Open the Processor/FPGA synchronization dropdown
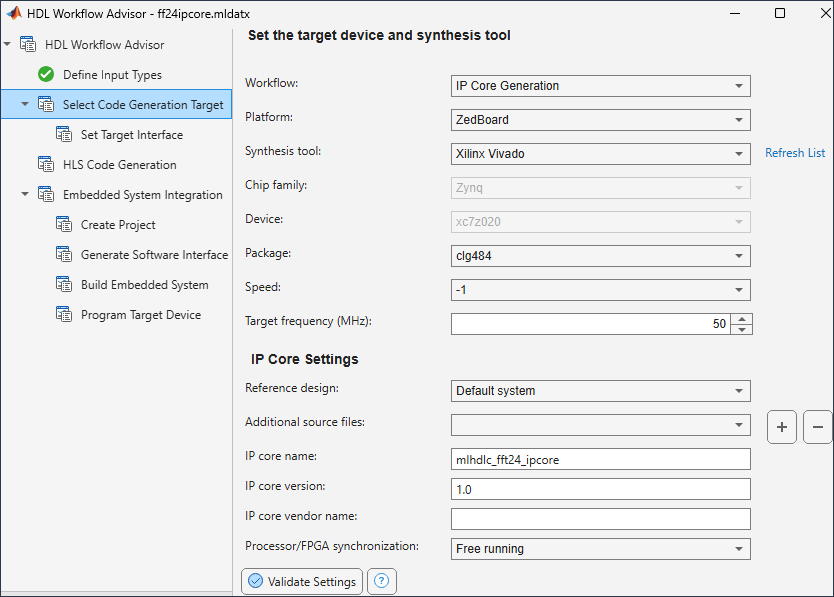The width and height of the screenshot is (834, 597). coord(601,549)
